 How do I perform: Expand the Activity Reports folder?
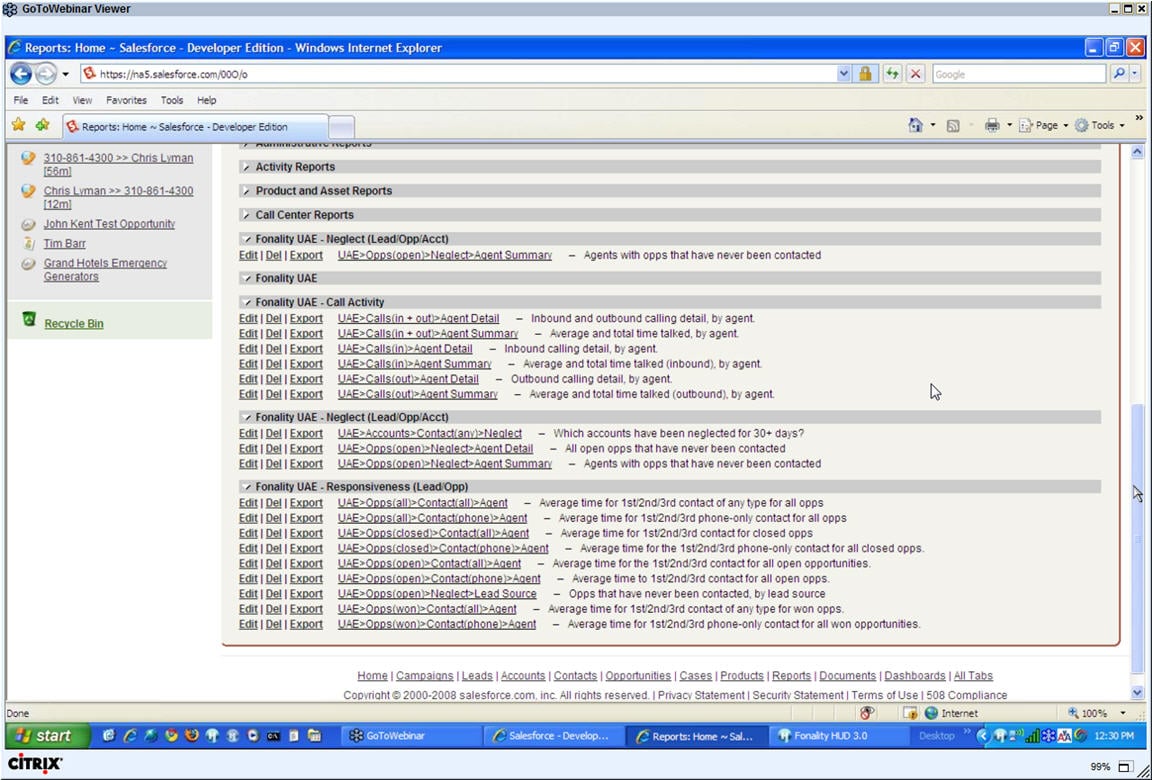(247, 167)
